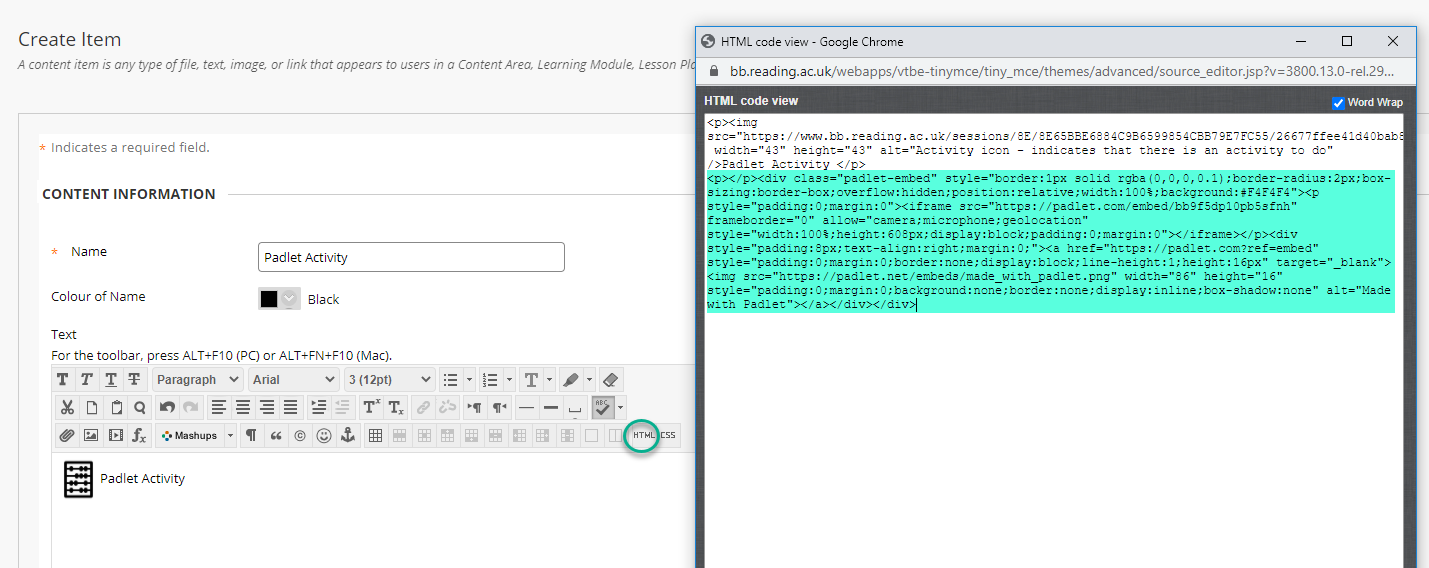Click the insert embedded media icon
The height and width of the screenshot is (568, 1429).
[x=115, y=435]
